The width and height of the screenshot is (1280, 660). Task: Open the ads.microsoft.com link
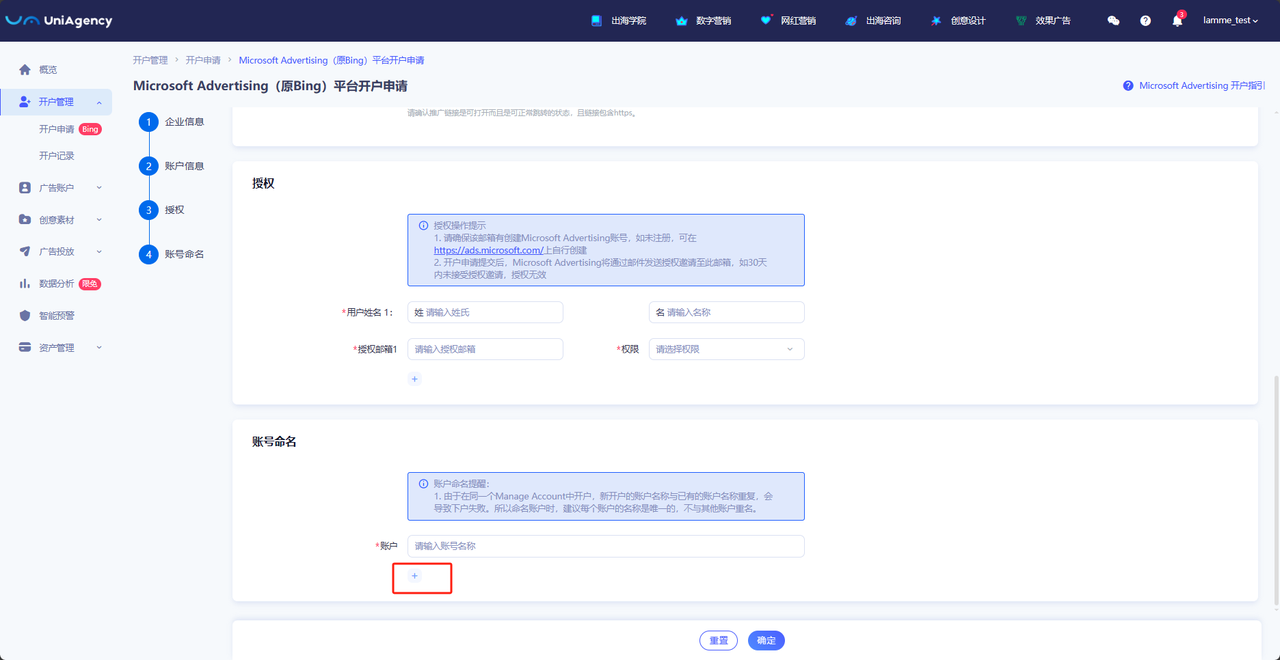pyautogui.click(x=488, y=250)
